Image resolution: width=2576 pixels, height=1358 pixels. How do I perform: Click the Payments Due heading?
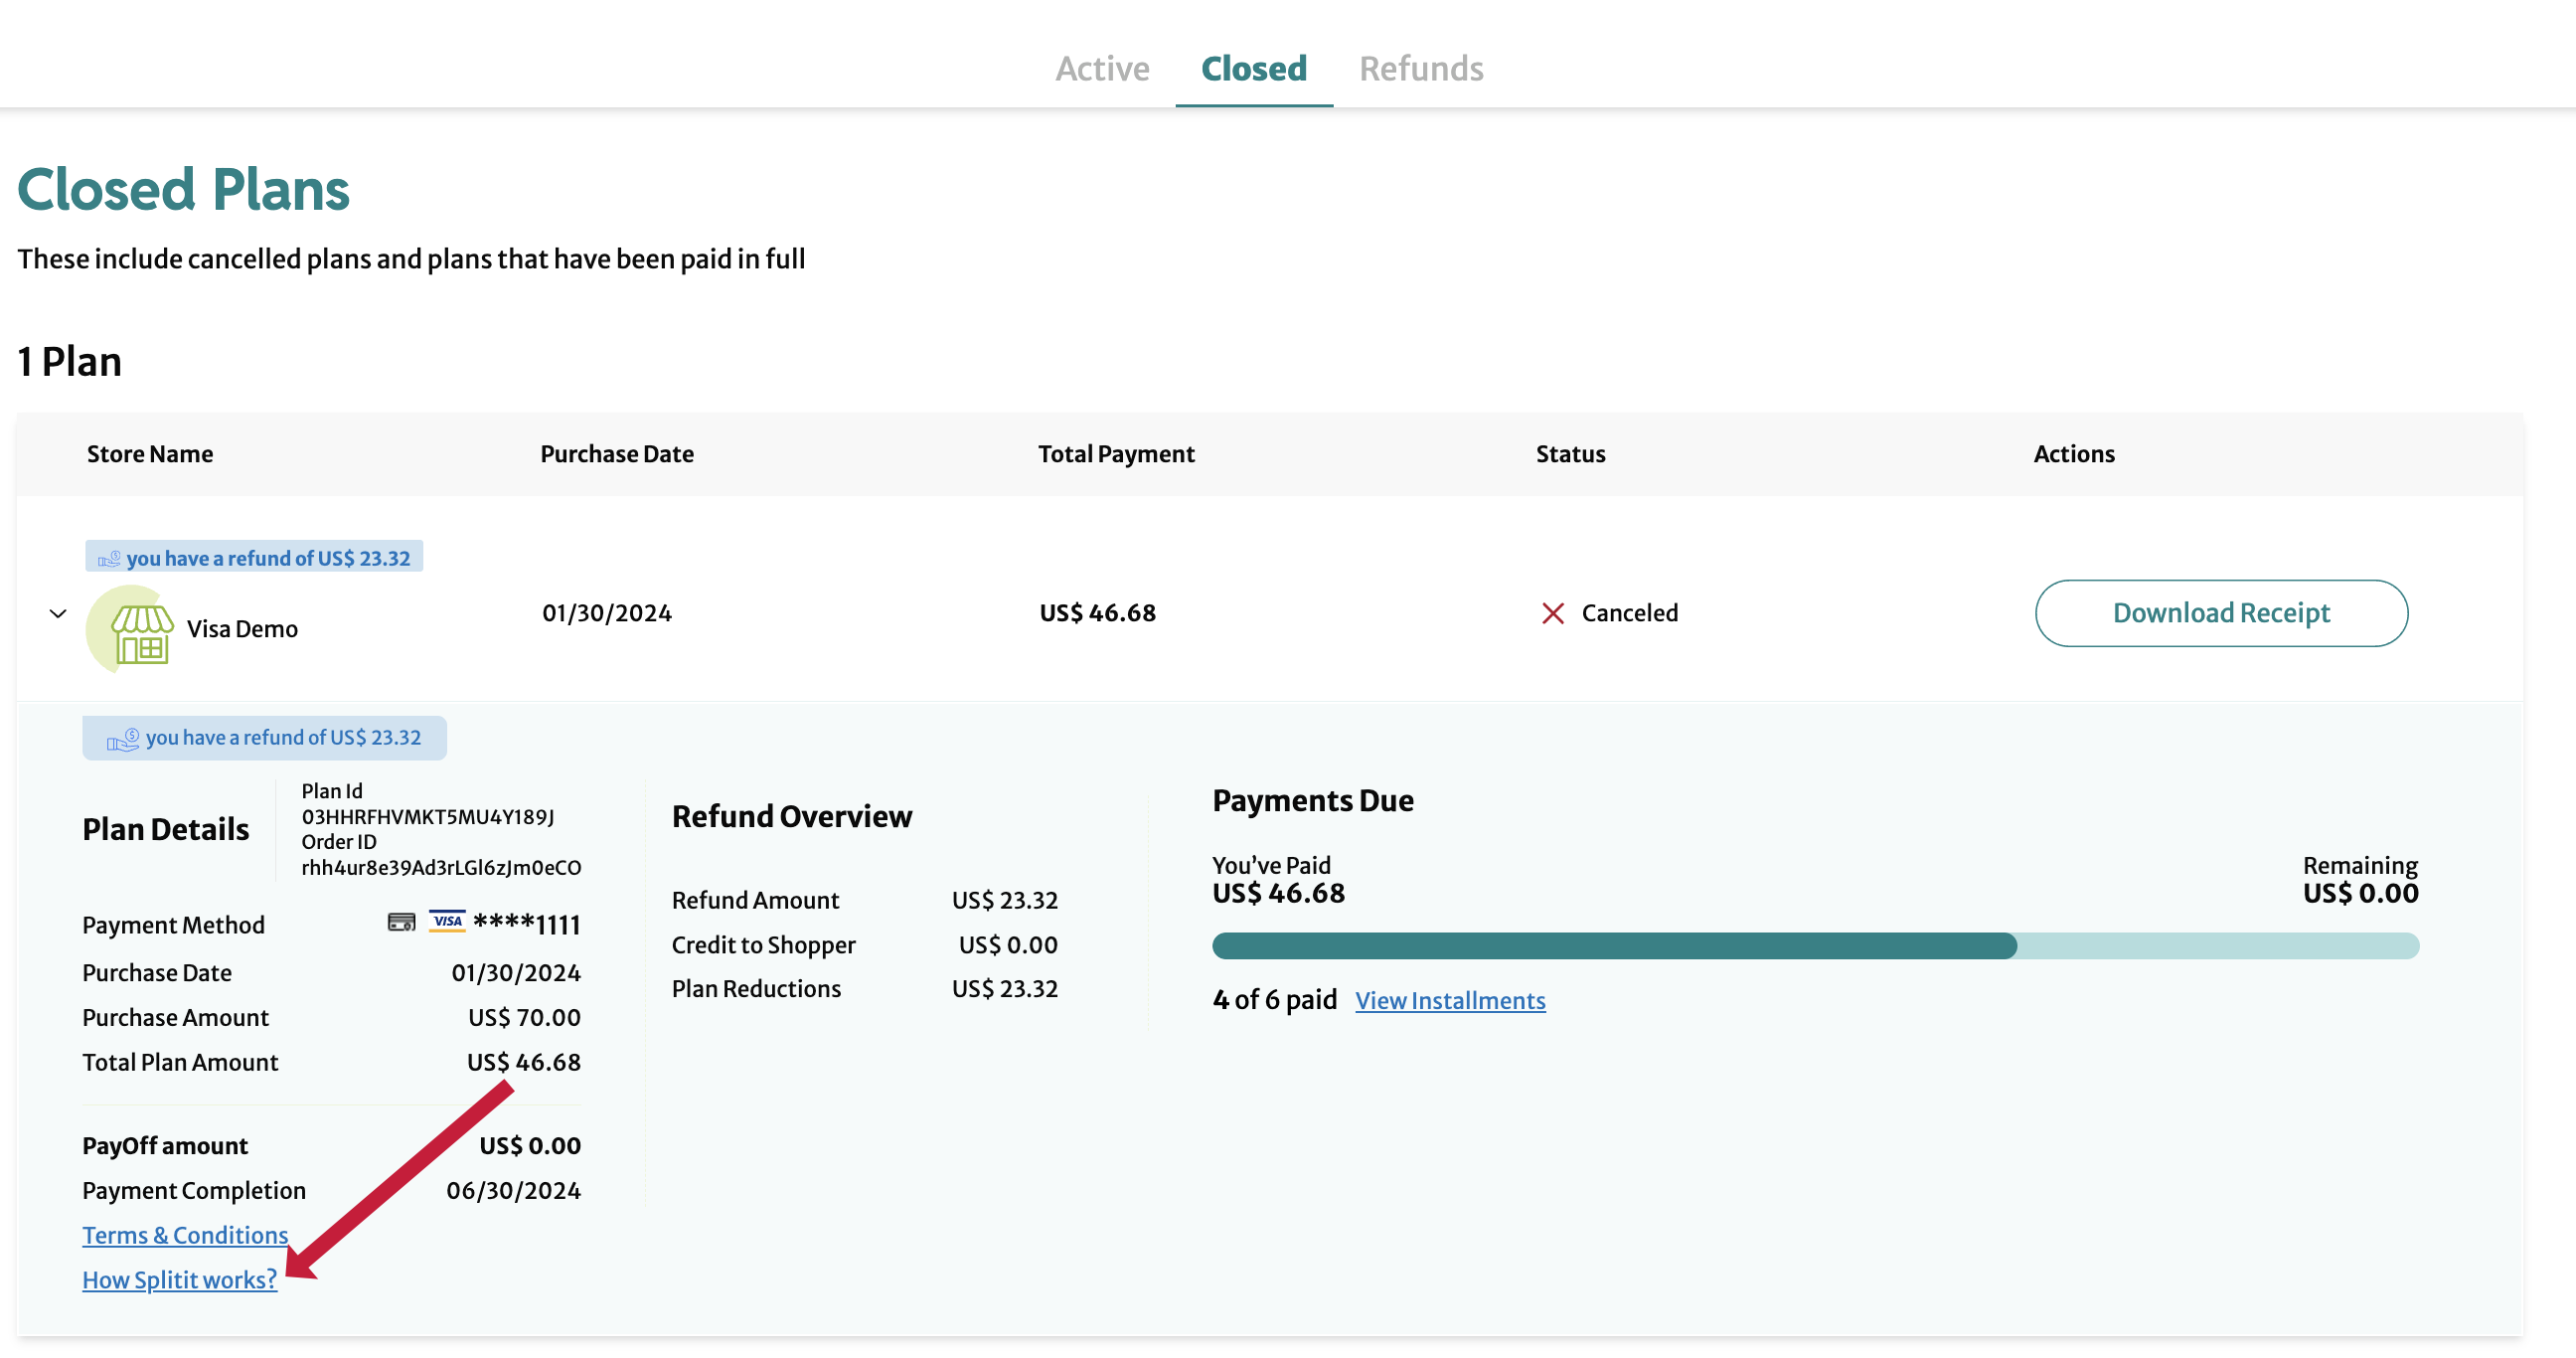click(1312, 801)
